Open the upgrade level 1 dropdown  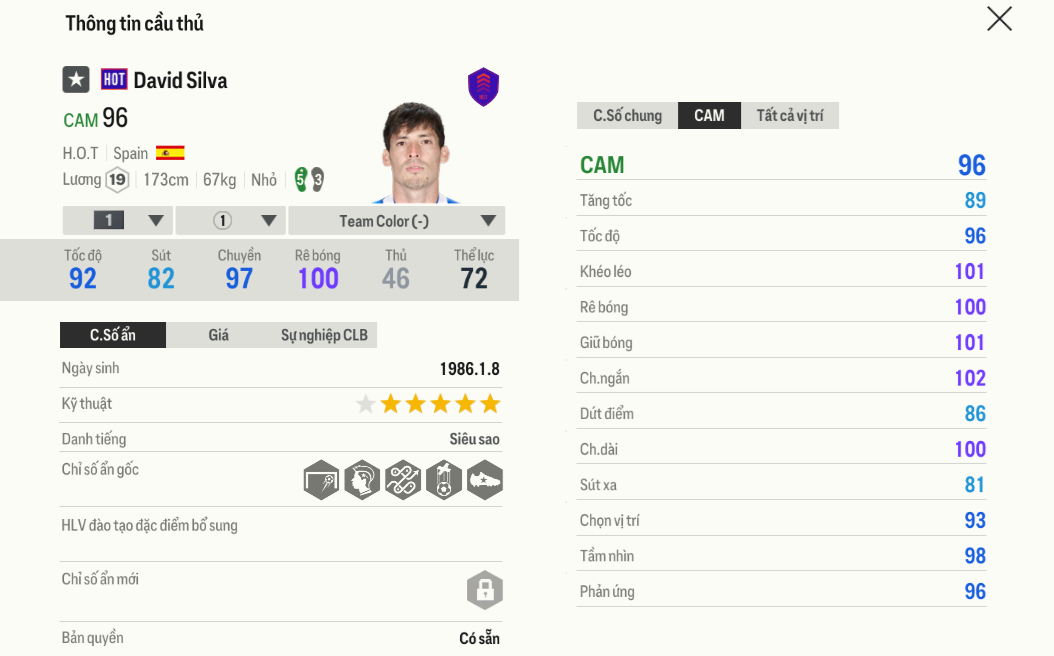coord(118,221)
